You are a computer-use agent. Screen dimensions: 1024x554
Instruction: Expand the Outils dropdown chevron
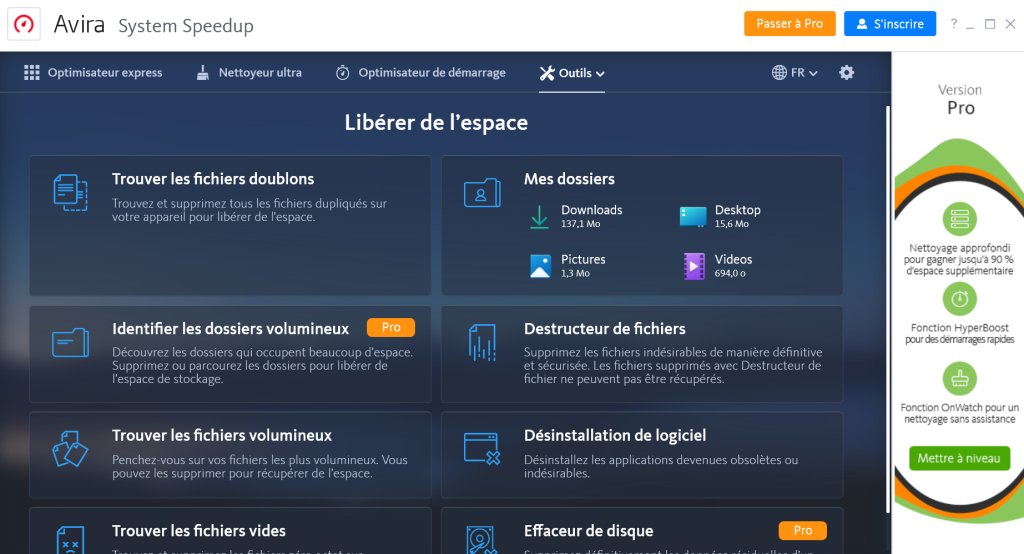point(600,74)
